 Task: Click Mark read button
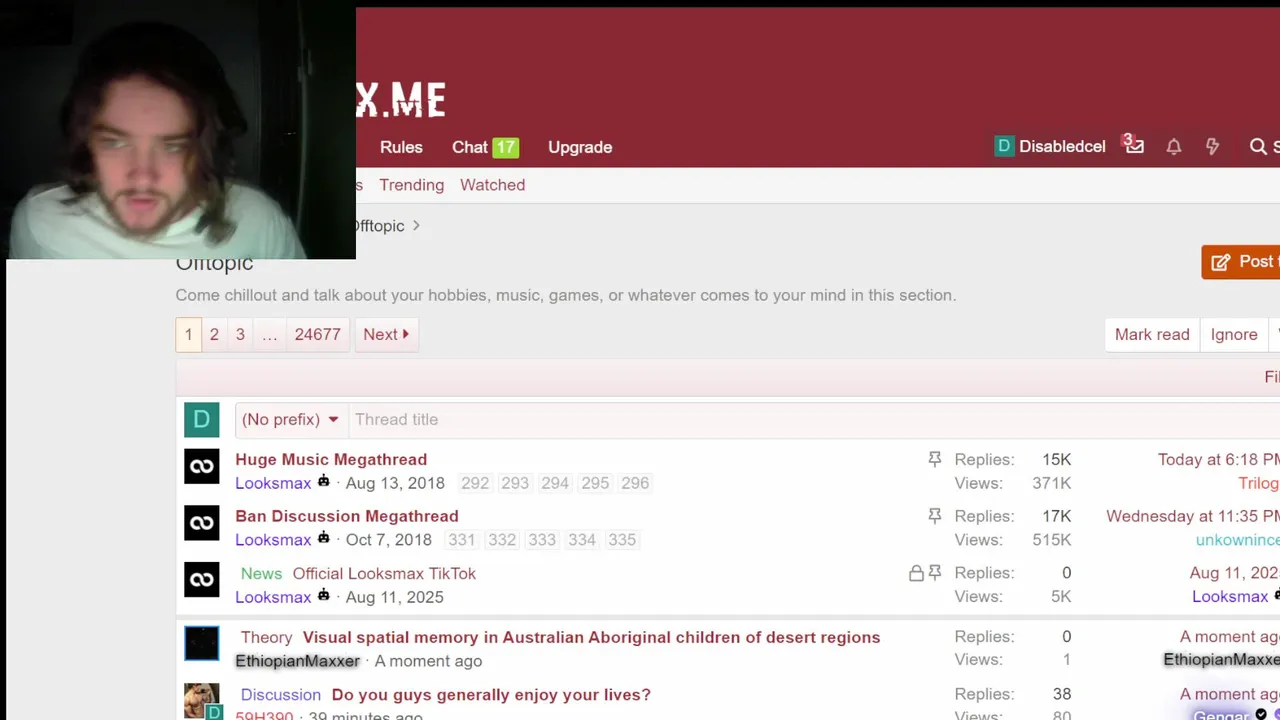tap(1152, 334)
